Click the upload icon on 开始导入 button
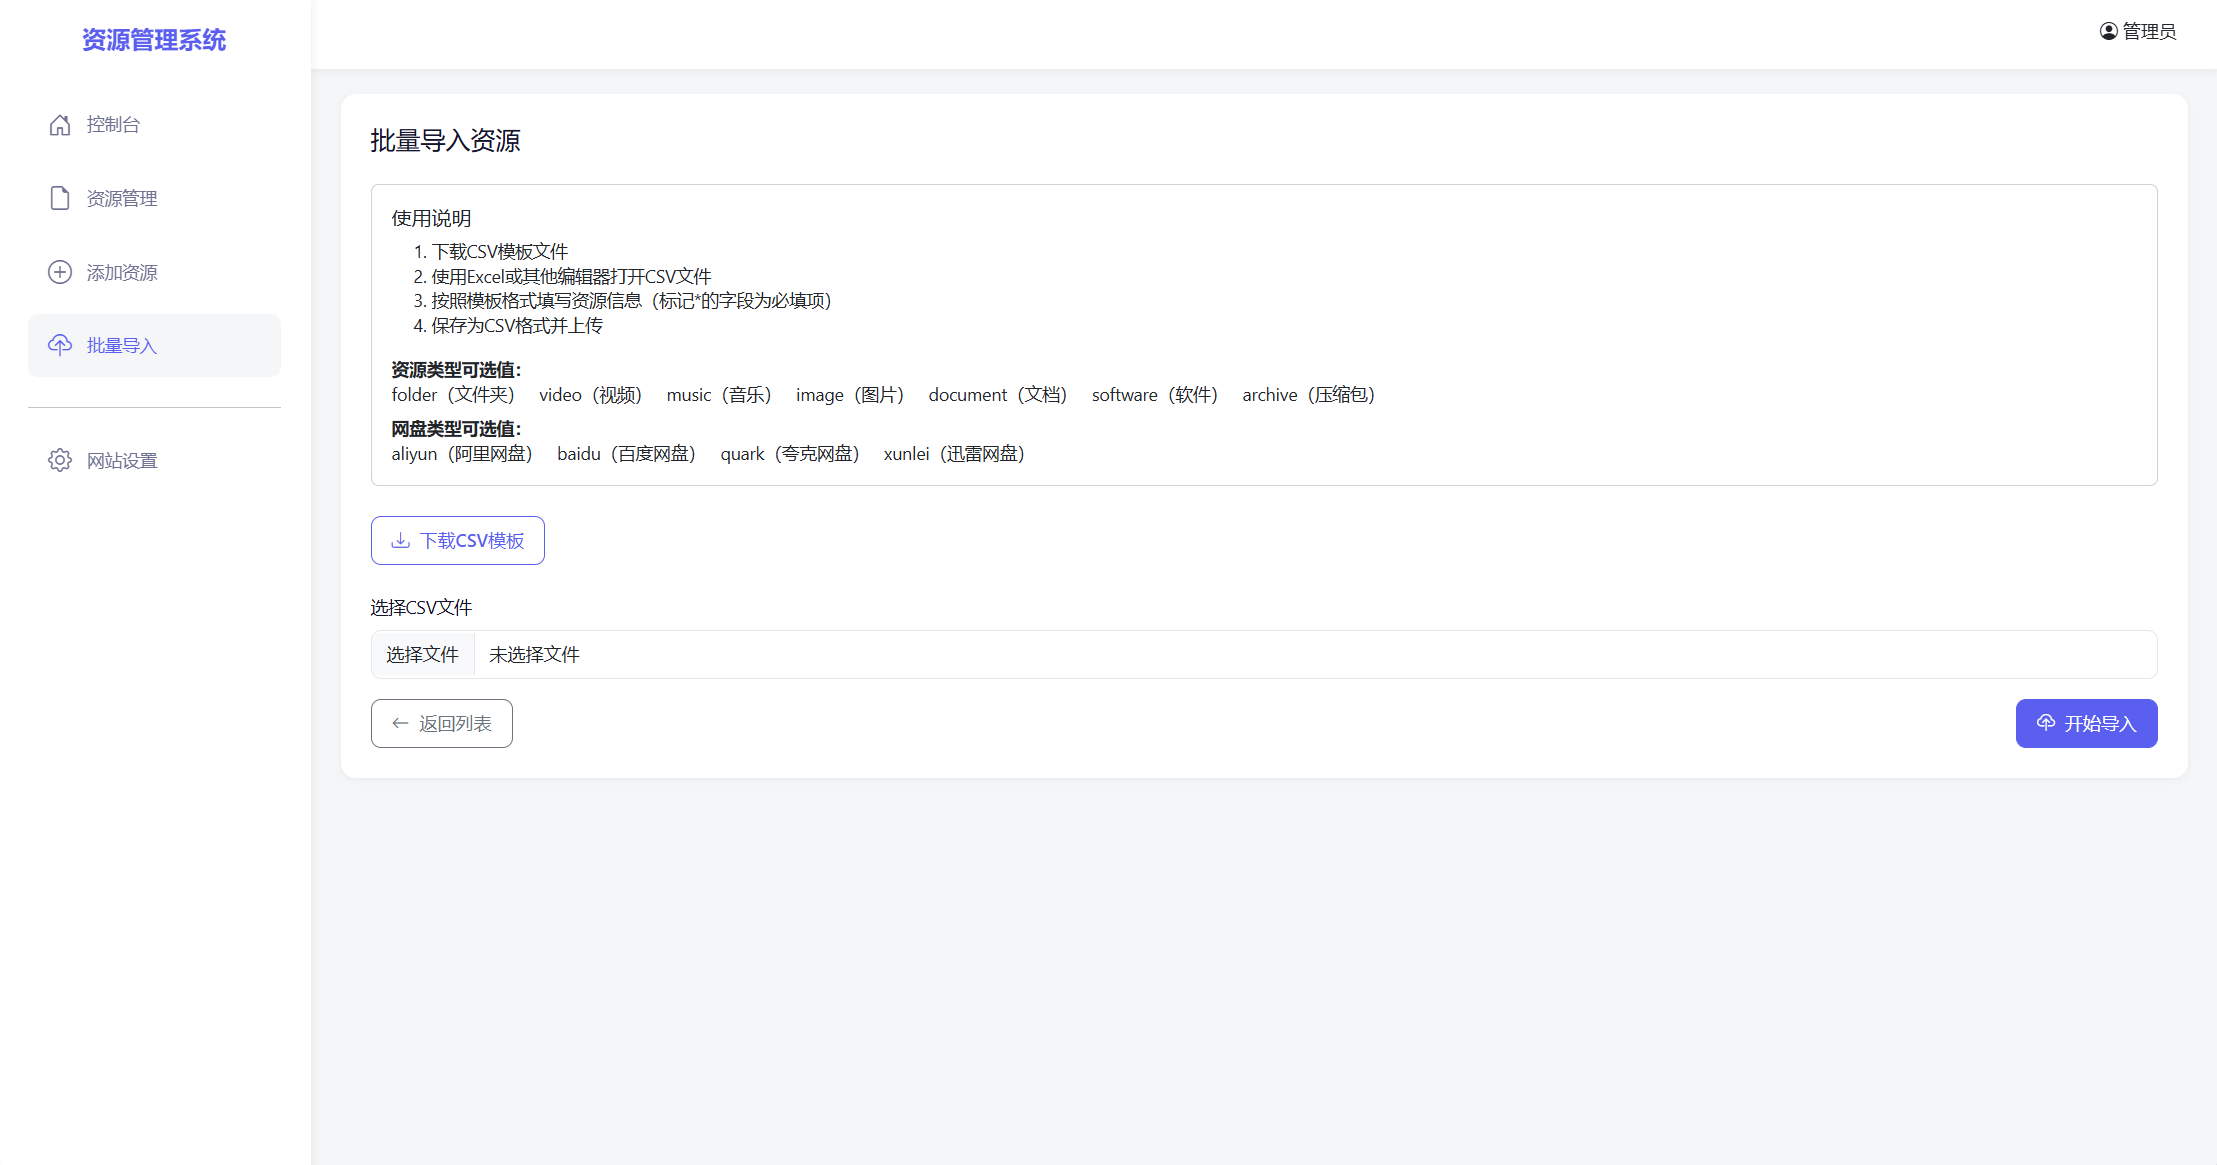The width and height of the screenshot is (2217, 1165). point(2045,723)
